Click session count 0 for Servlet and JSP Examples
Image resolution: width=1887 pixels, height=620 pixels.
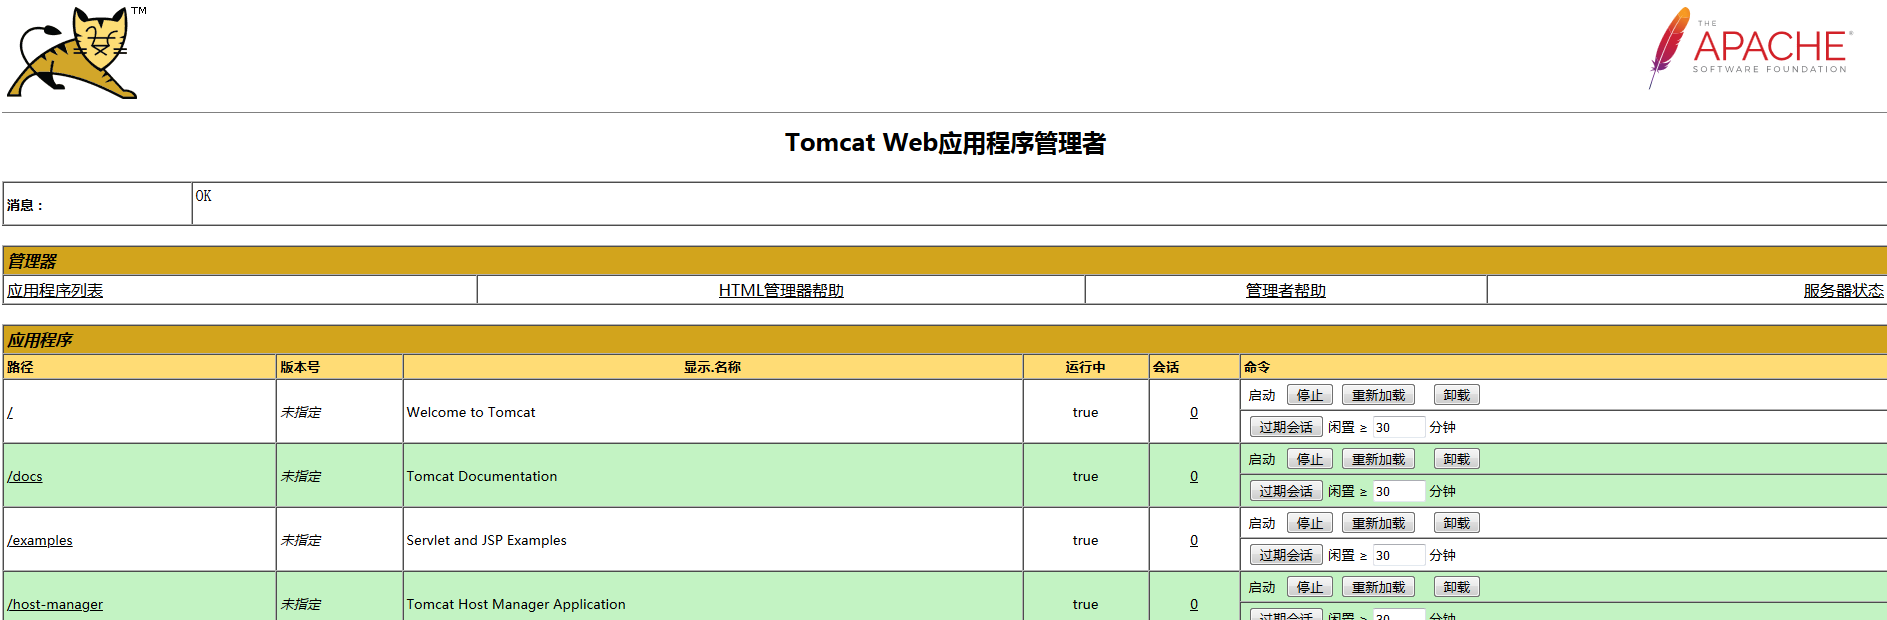[x=1194, y=540]
